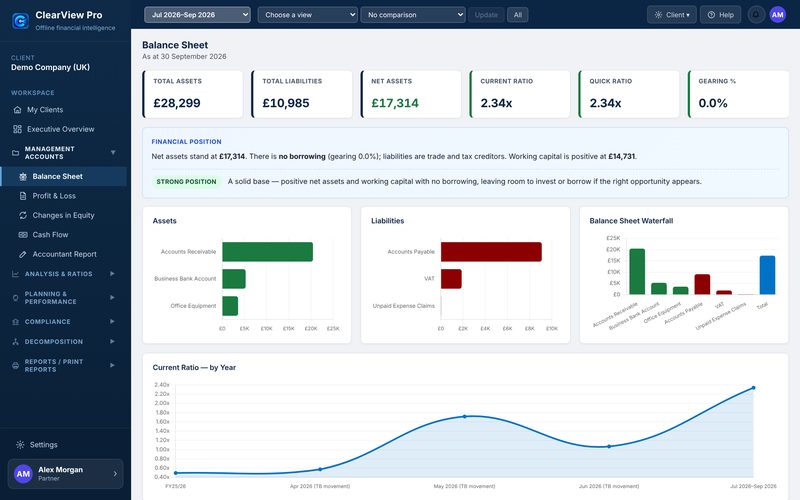Open the Choose a view dropdown

308,15
